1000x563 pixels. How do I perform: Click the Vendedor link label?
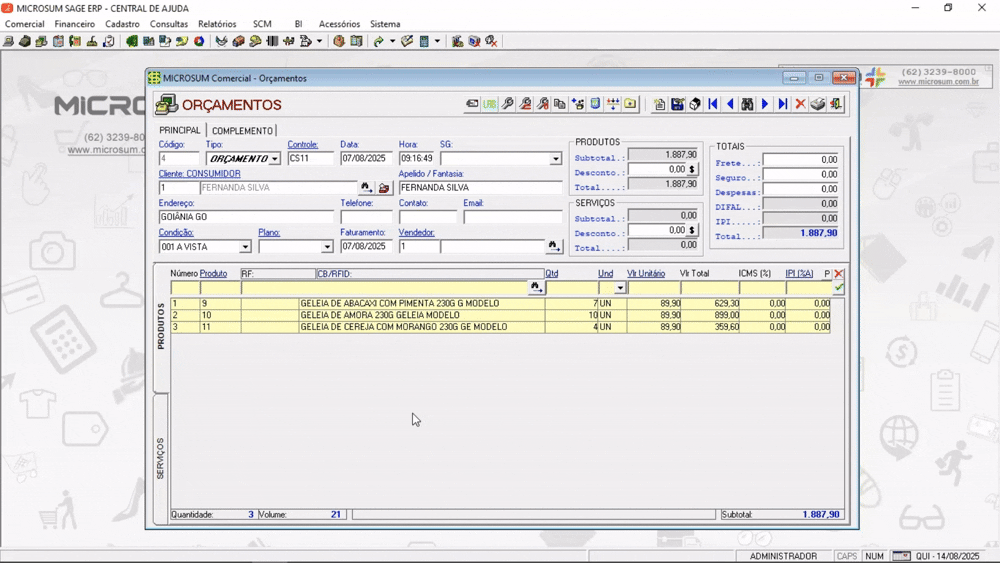(x=416, y=233)
